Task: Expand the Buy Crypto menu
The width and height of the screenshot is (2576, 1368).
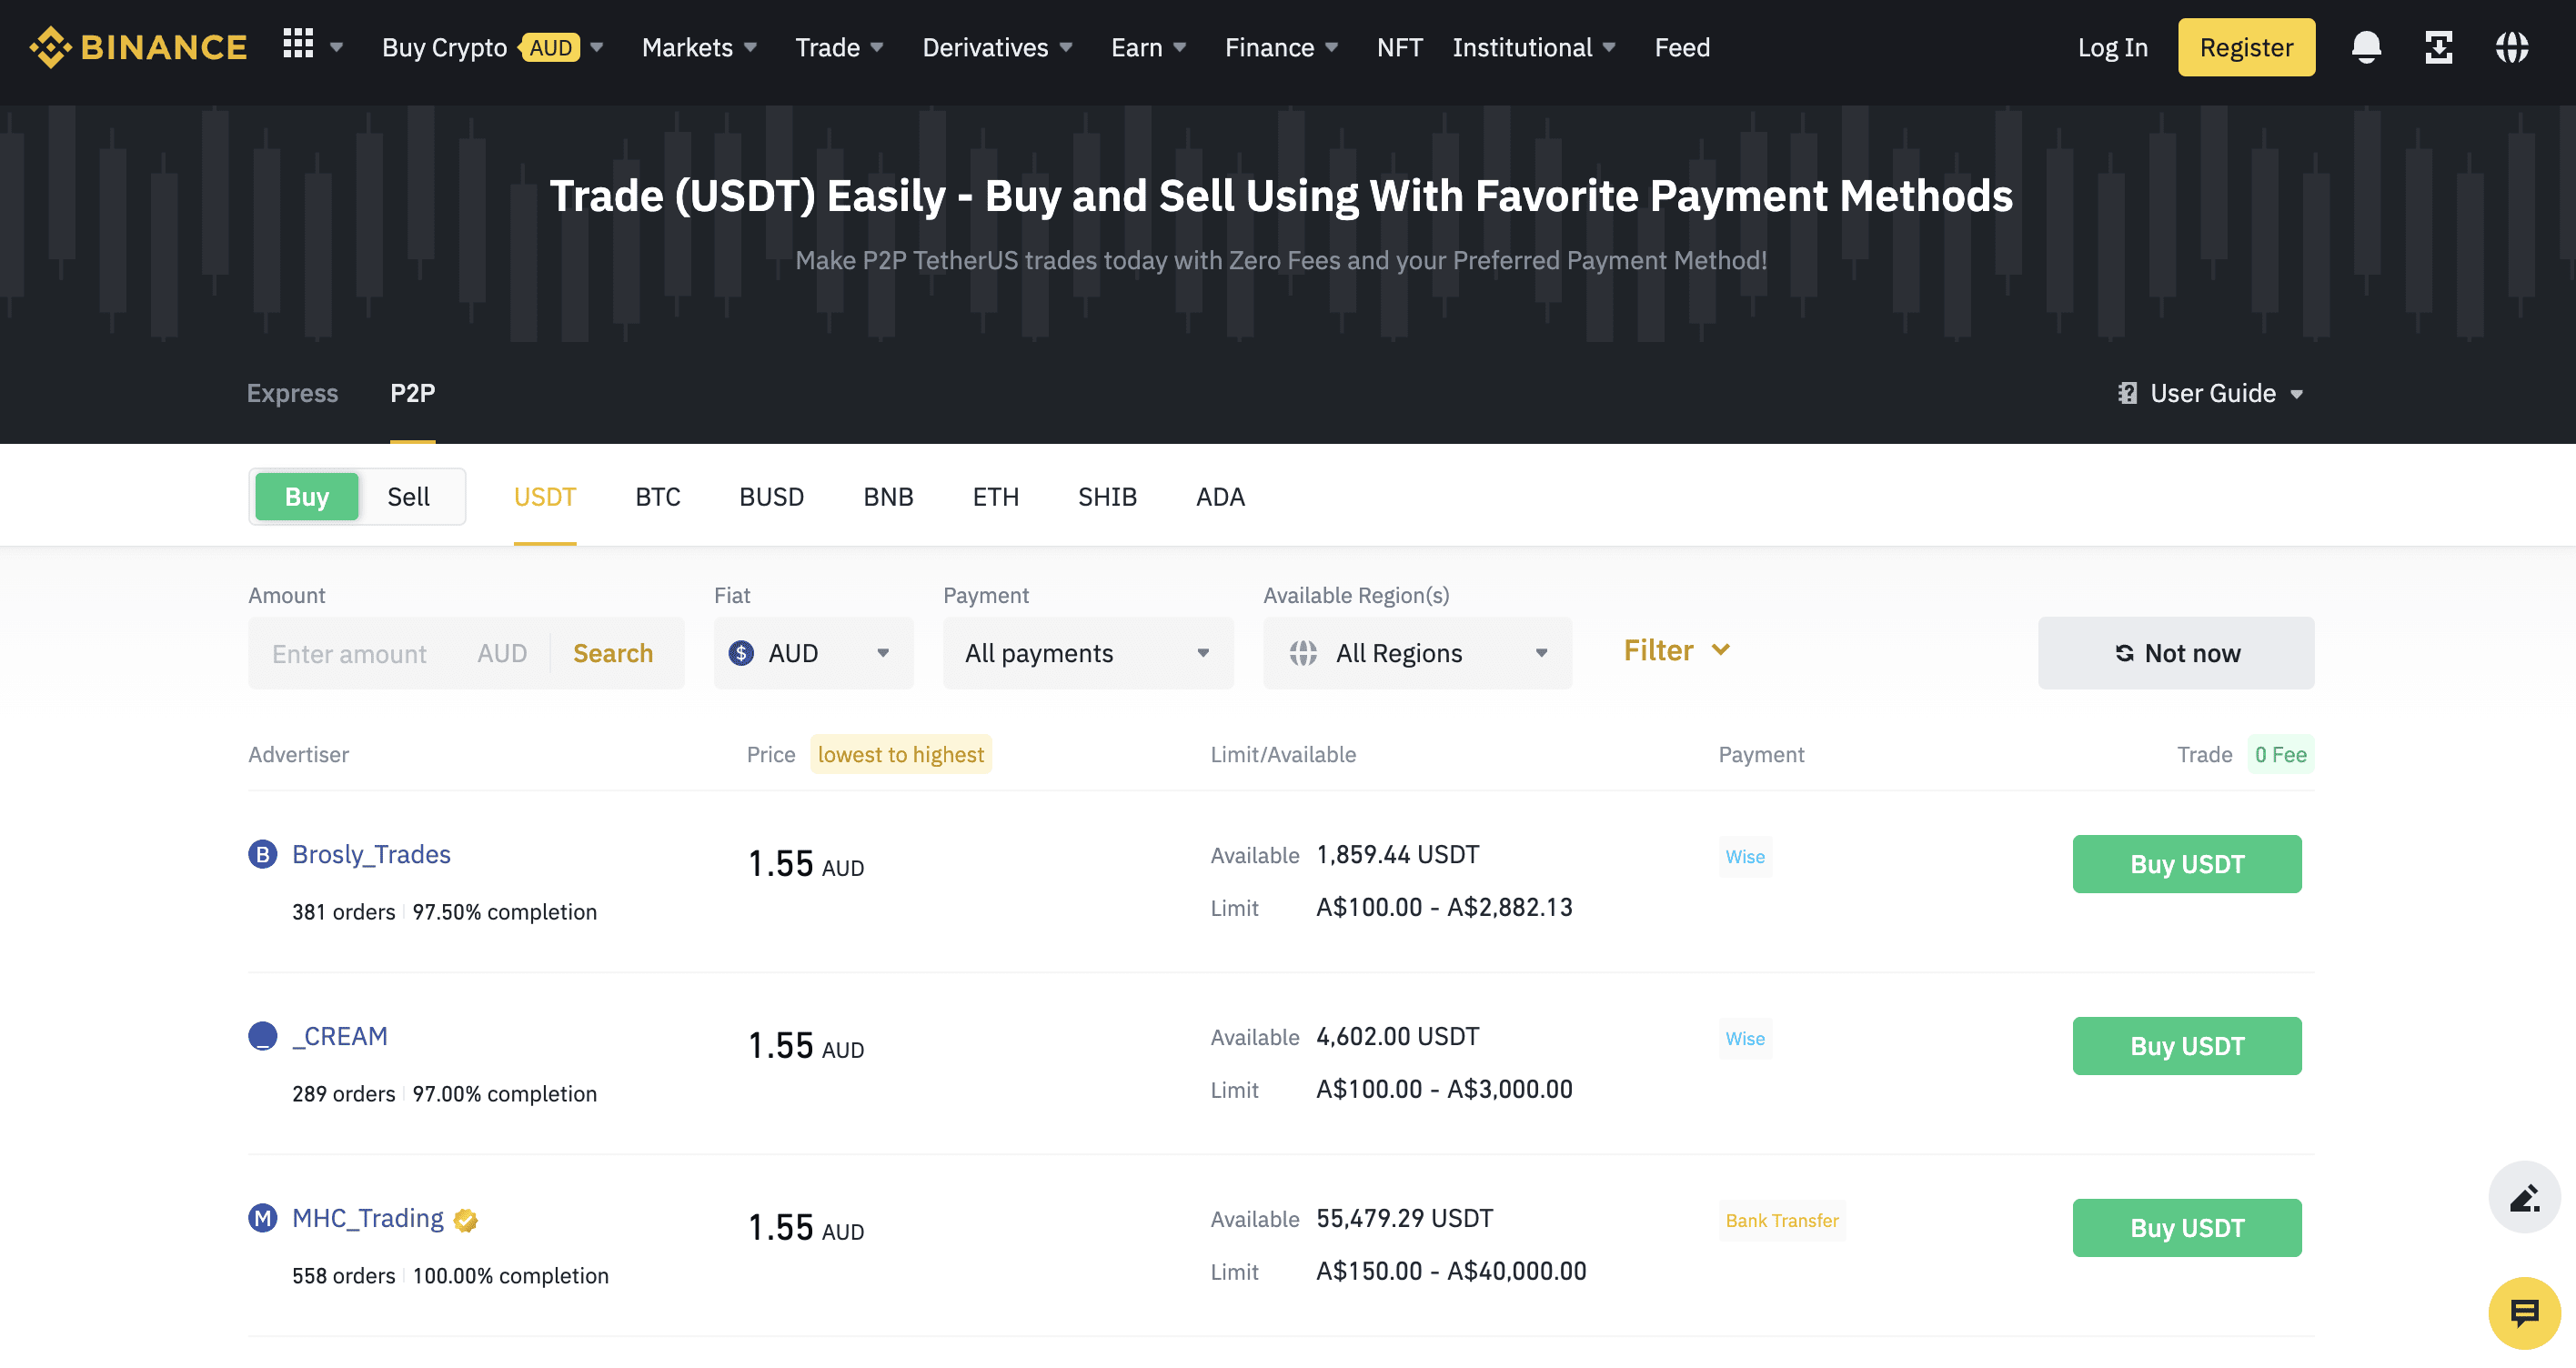Action: (492, 47)
